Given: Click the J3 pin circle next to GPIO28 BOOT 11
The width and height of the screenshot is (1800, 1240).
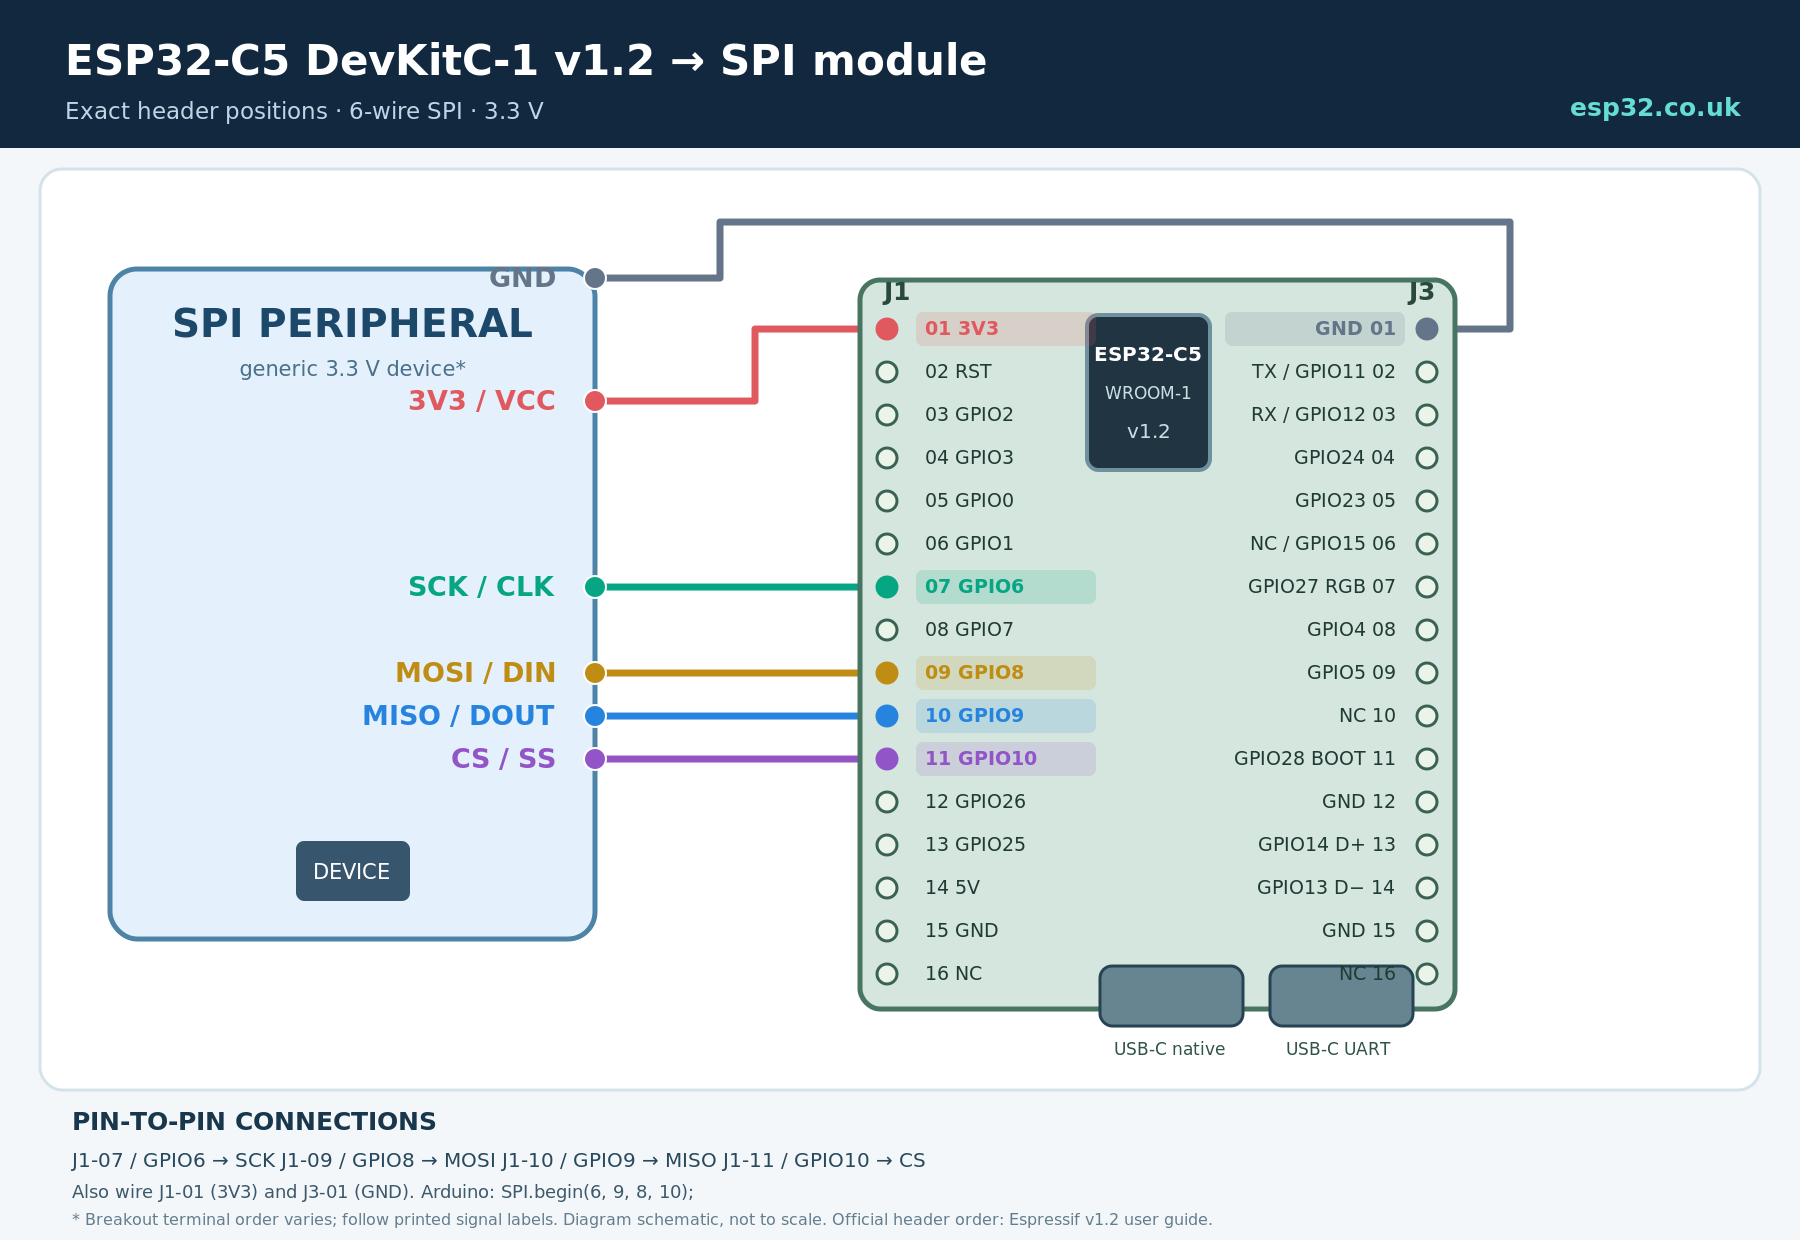Looking at the screenshot, I should [x=1427, y=759].
